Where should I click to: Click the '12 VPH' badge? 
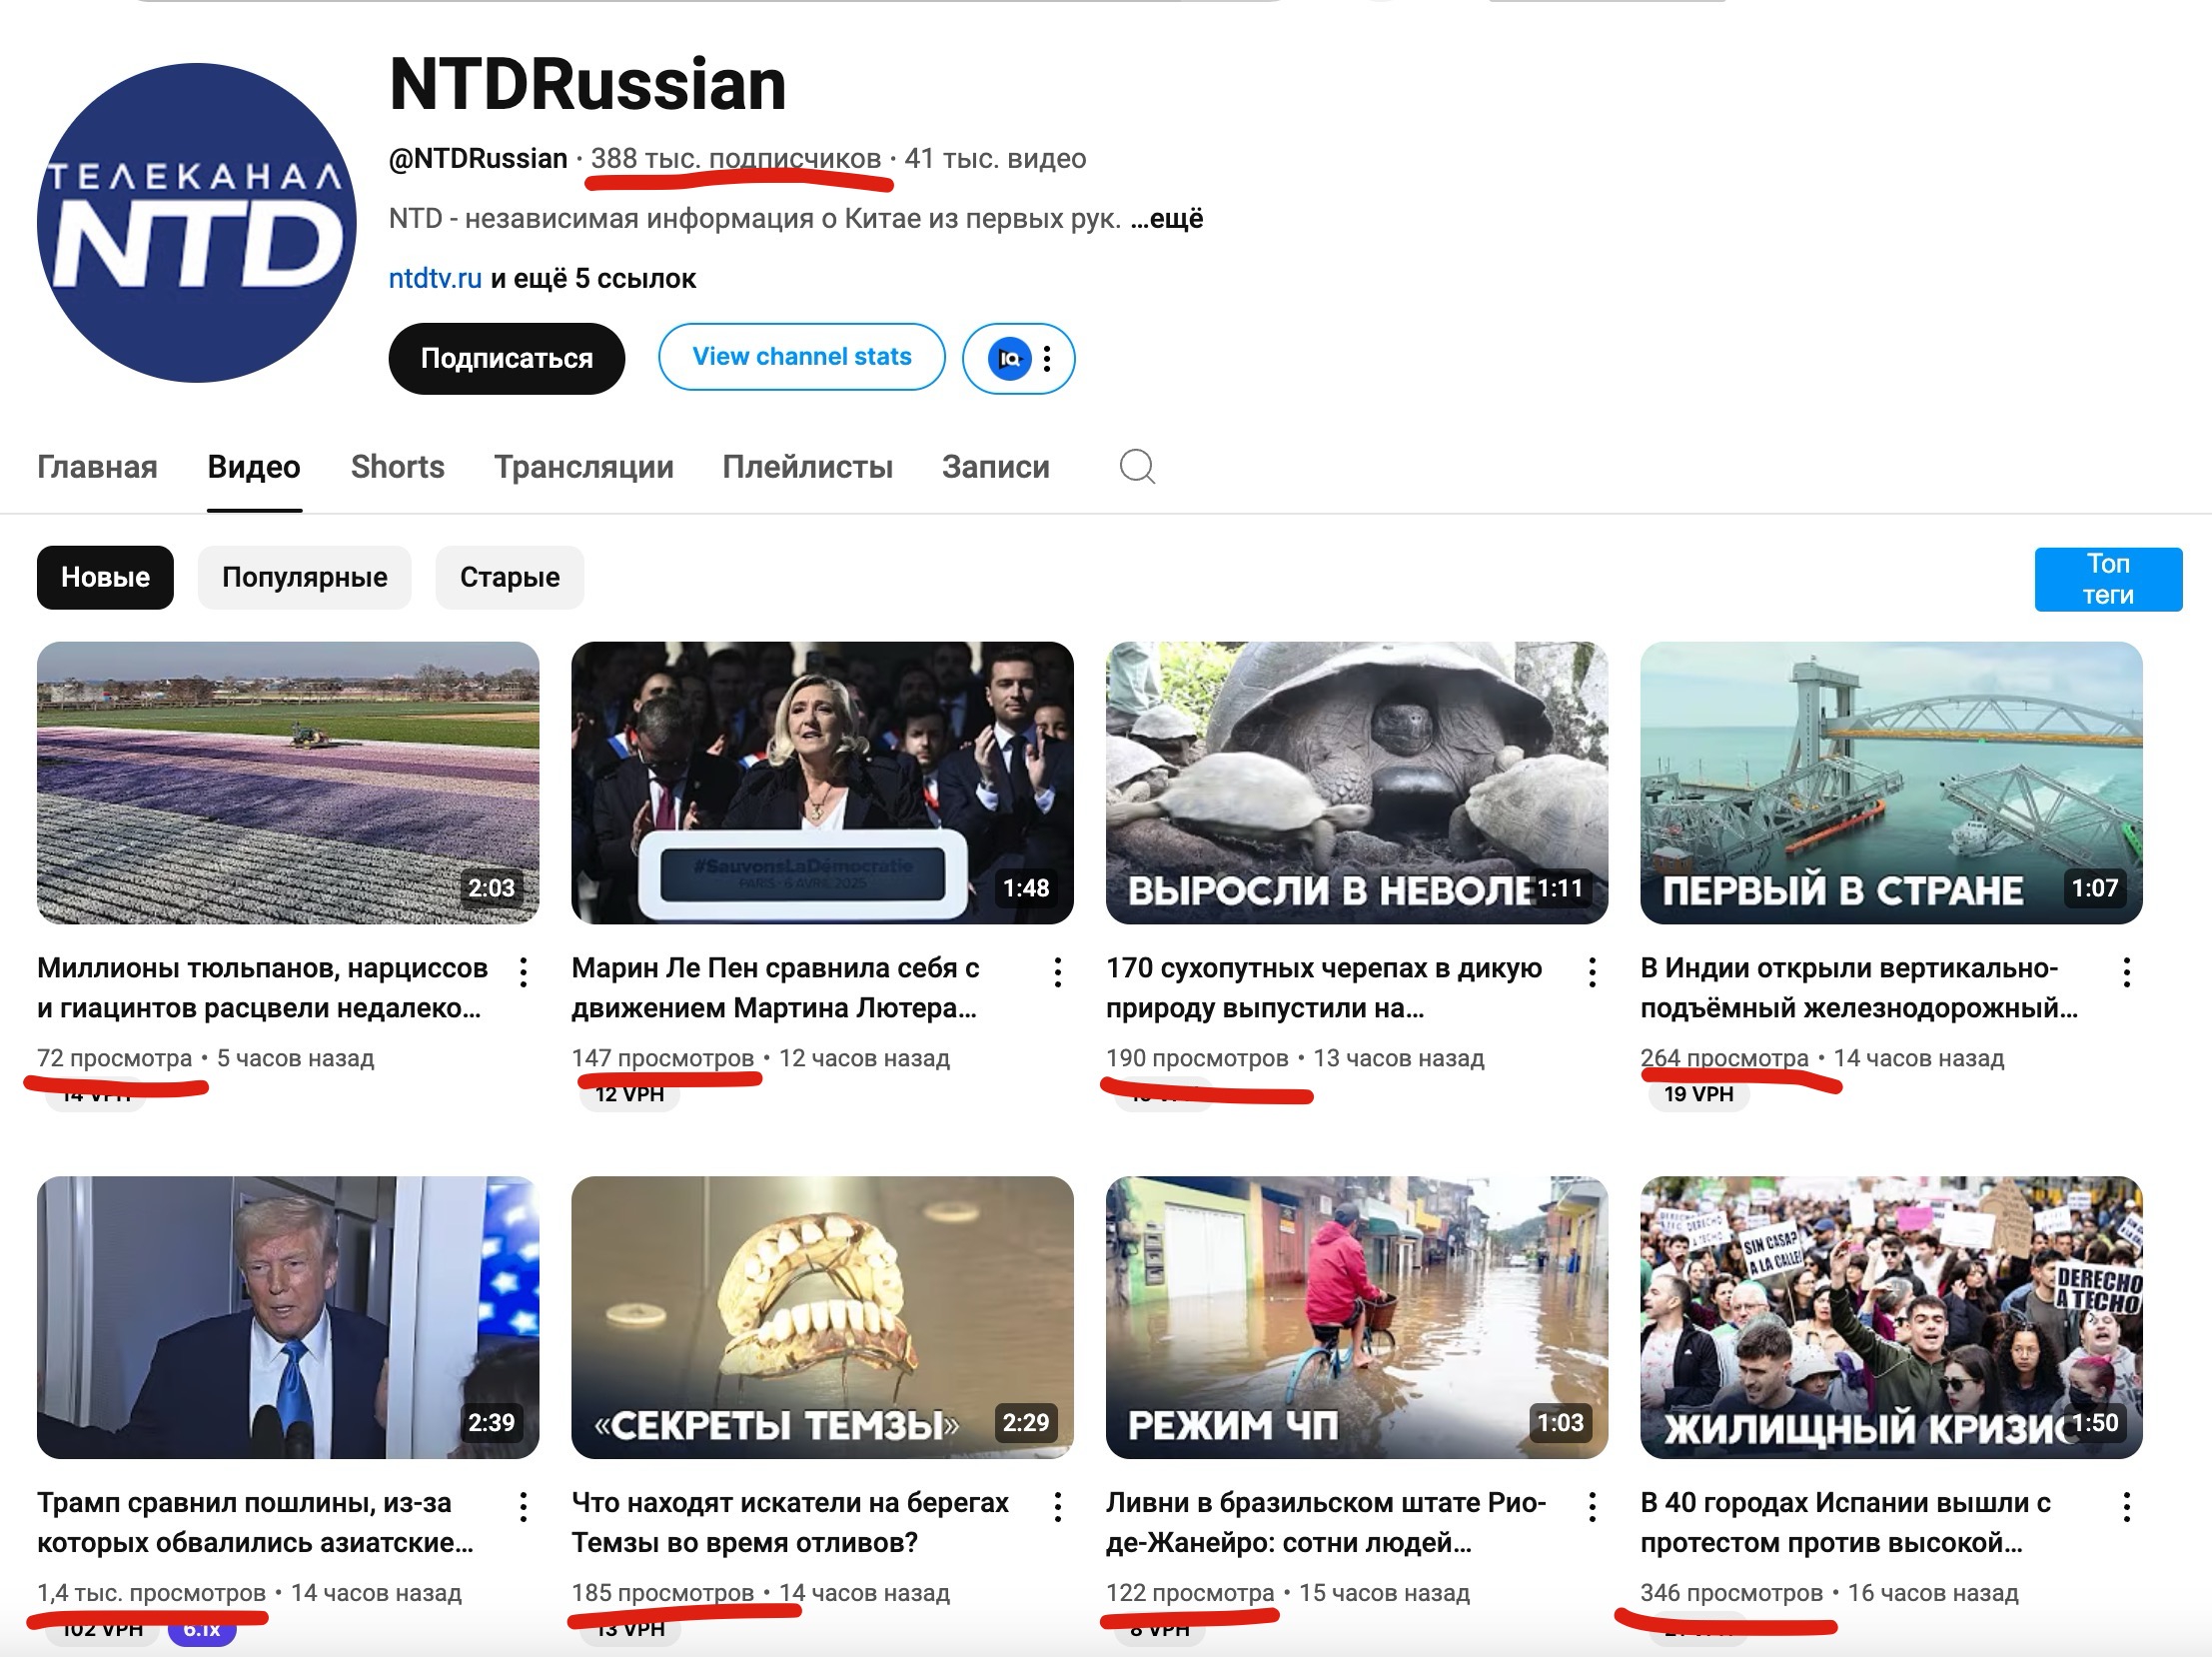[629, 1094]
